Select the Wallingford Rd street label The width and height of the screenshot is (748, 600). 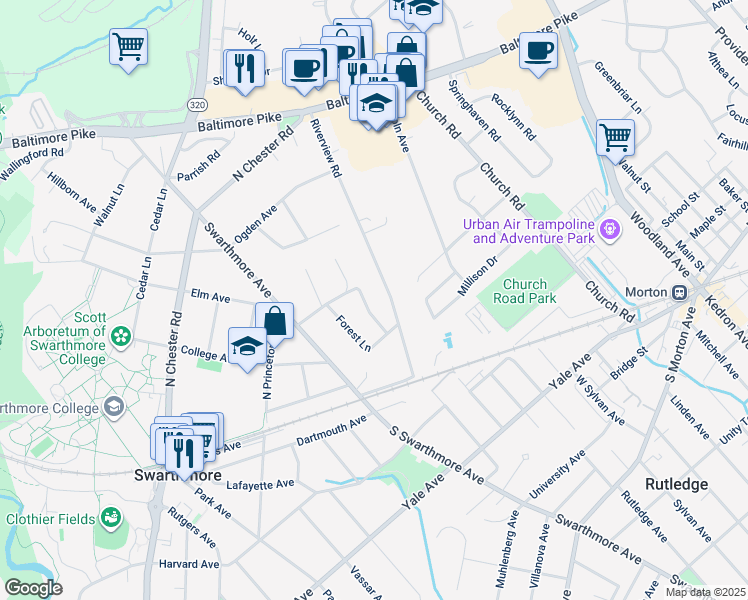coord(31,164)
